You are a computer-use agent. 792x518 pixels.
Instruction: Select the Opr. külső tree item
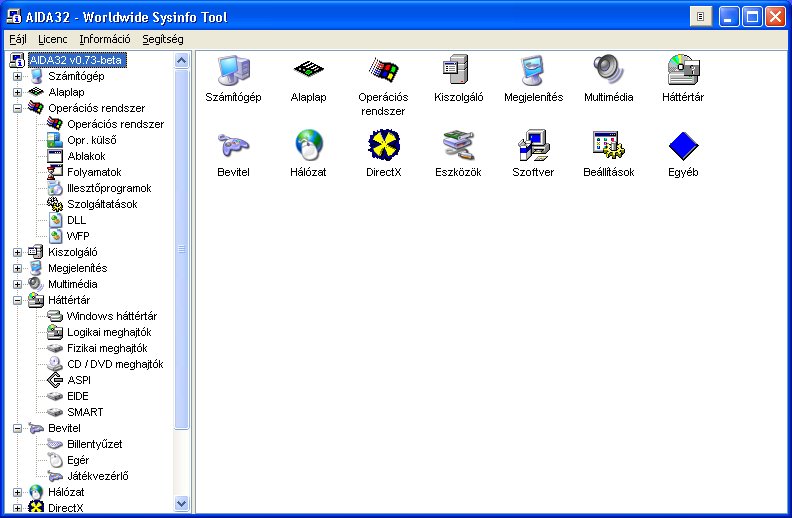(91, 140)
